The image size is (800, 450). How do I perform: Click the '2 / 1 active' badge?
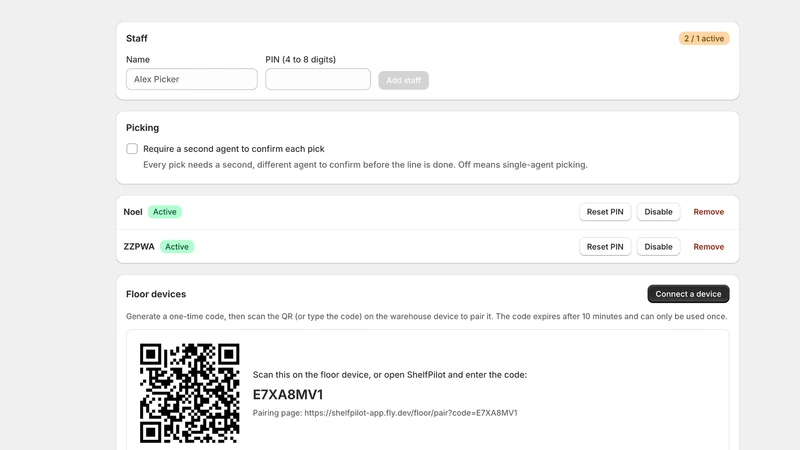pyautogui.click(x=704, y=38)
